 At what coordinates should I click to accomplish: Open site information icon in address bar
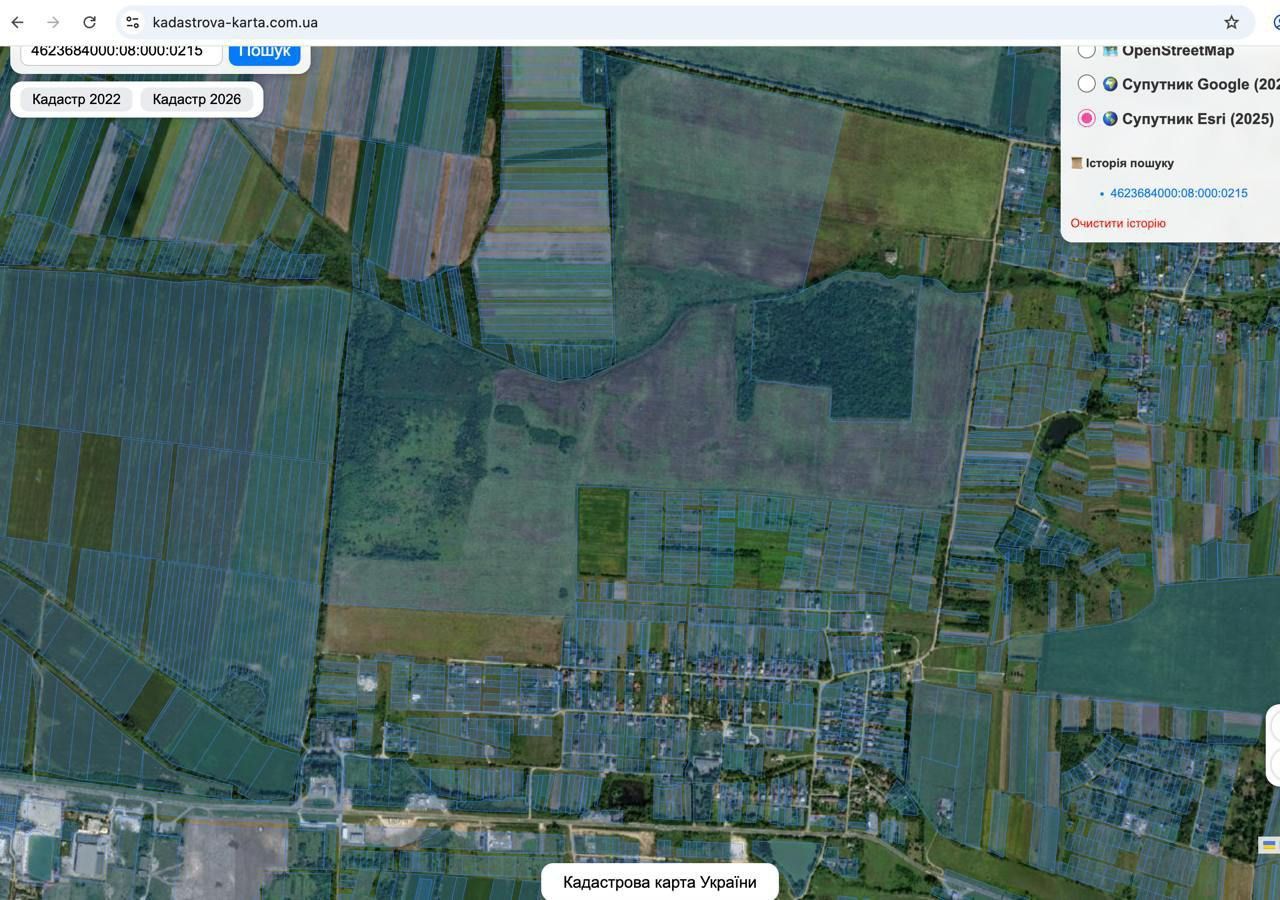point(132,22)
